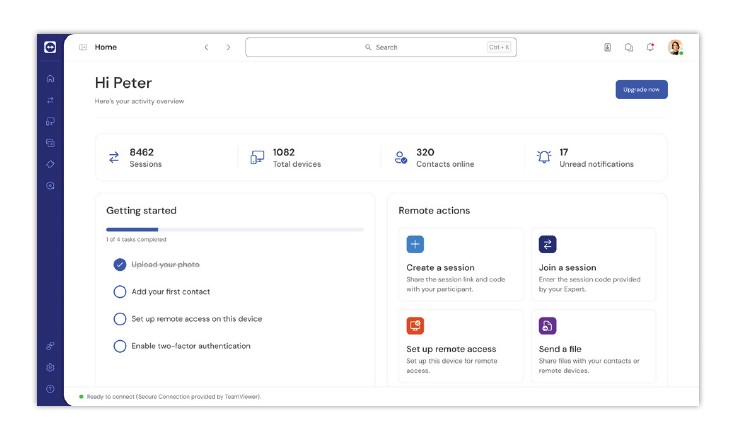Click the 'Join a session' card
Screen dimensions: 740x444
click(593, 264)
